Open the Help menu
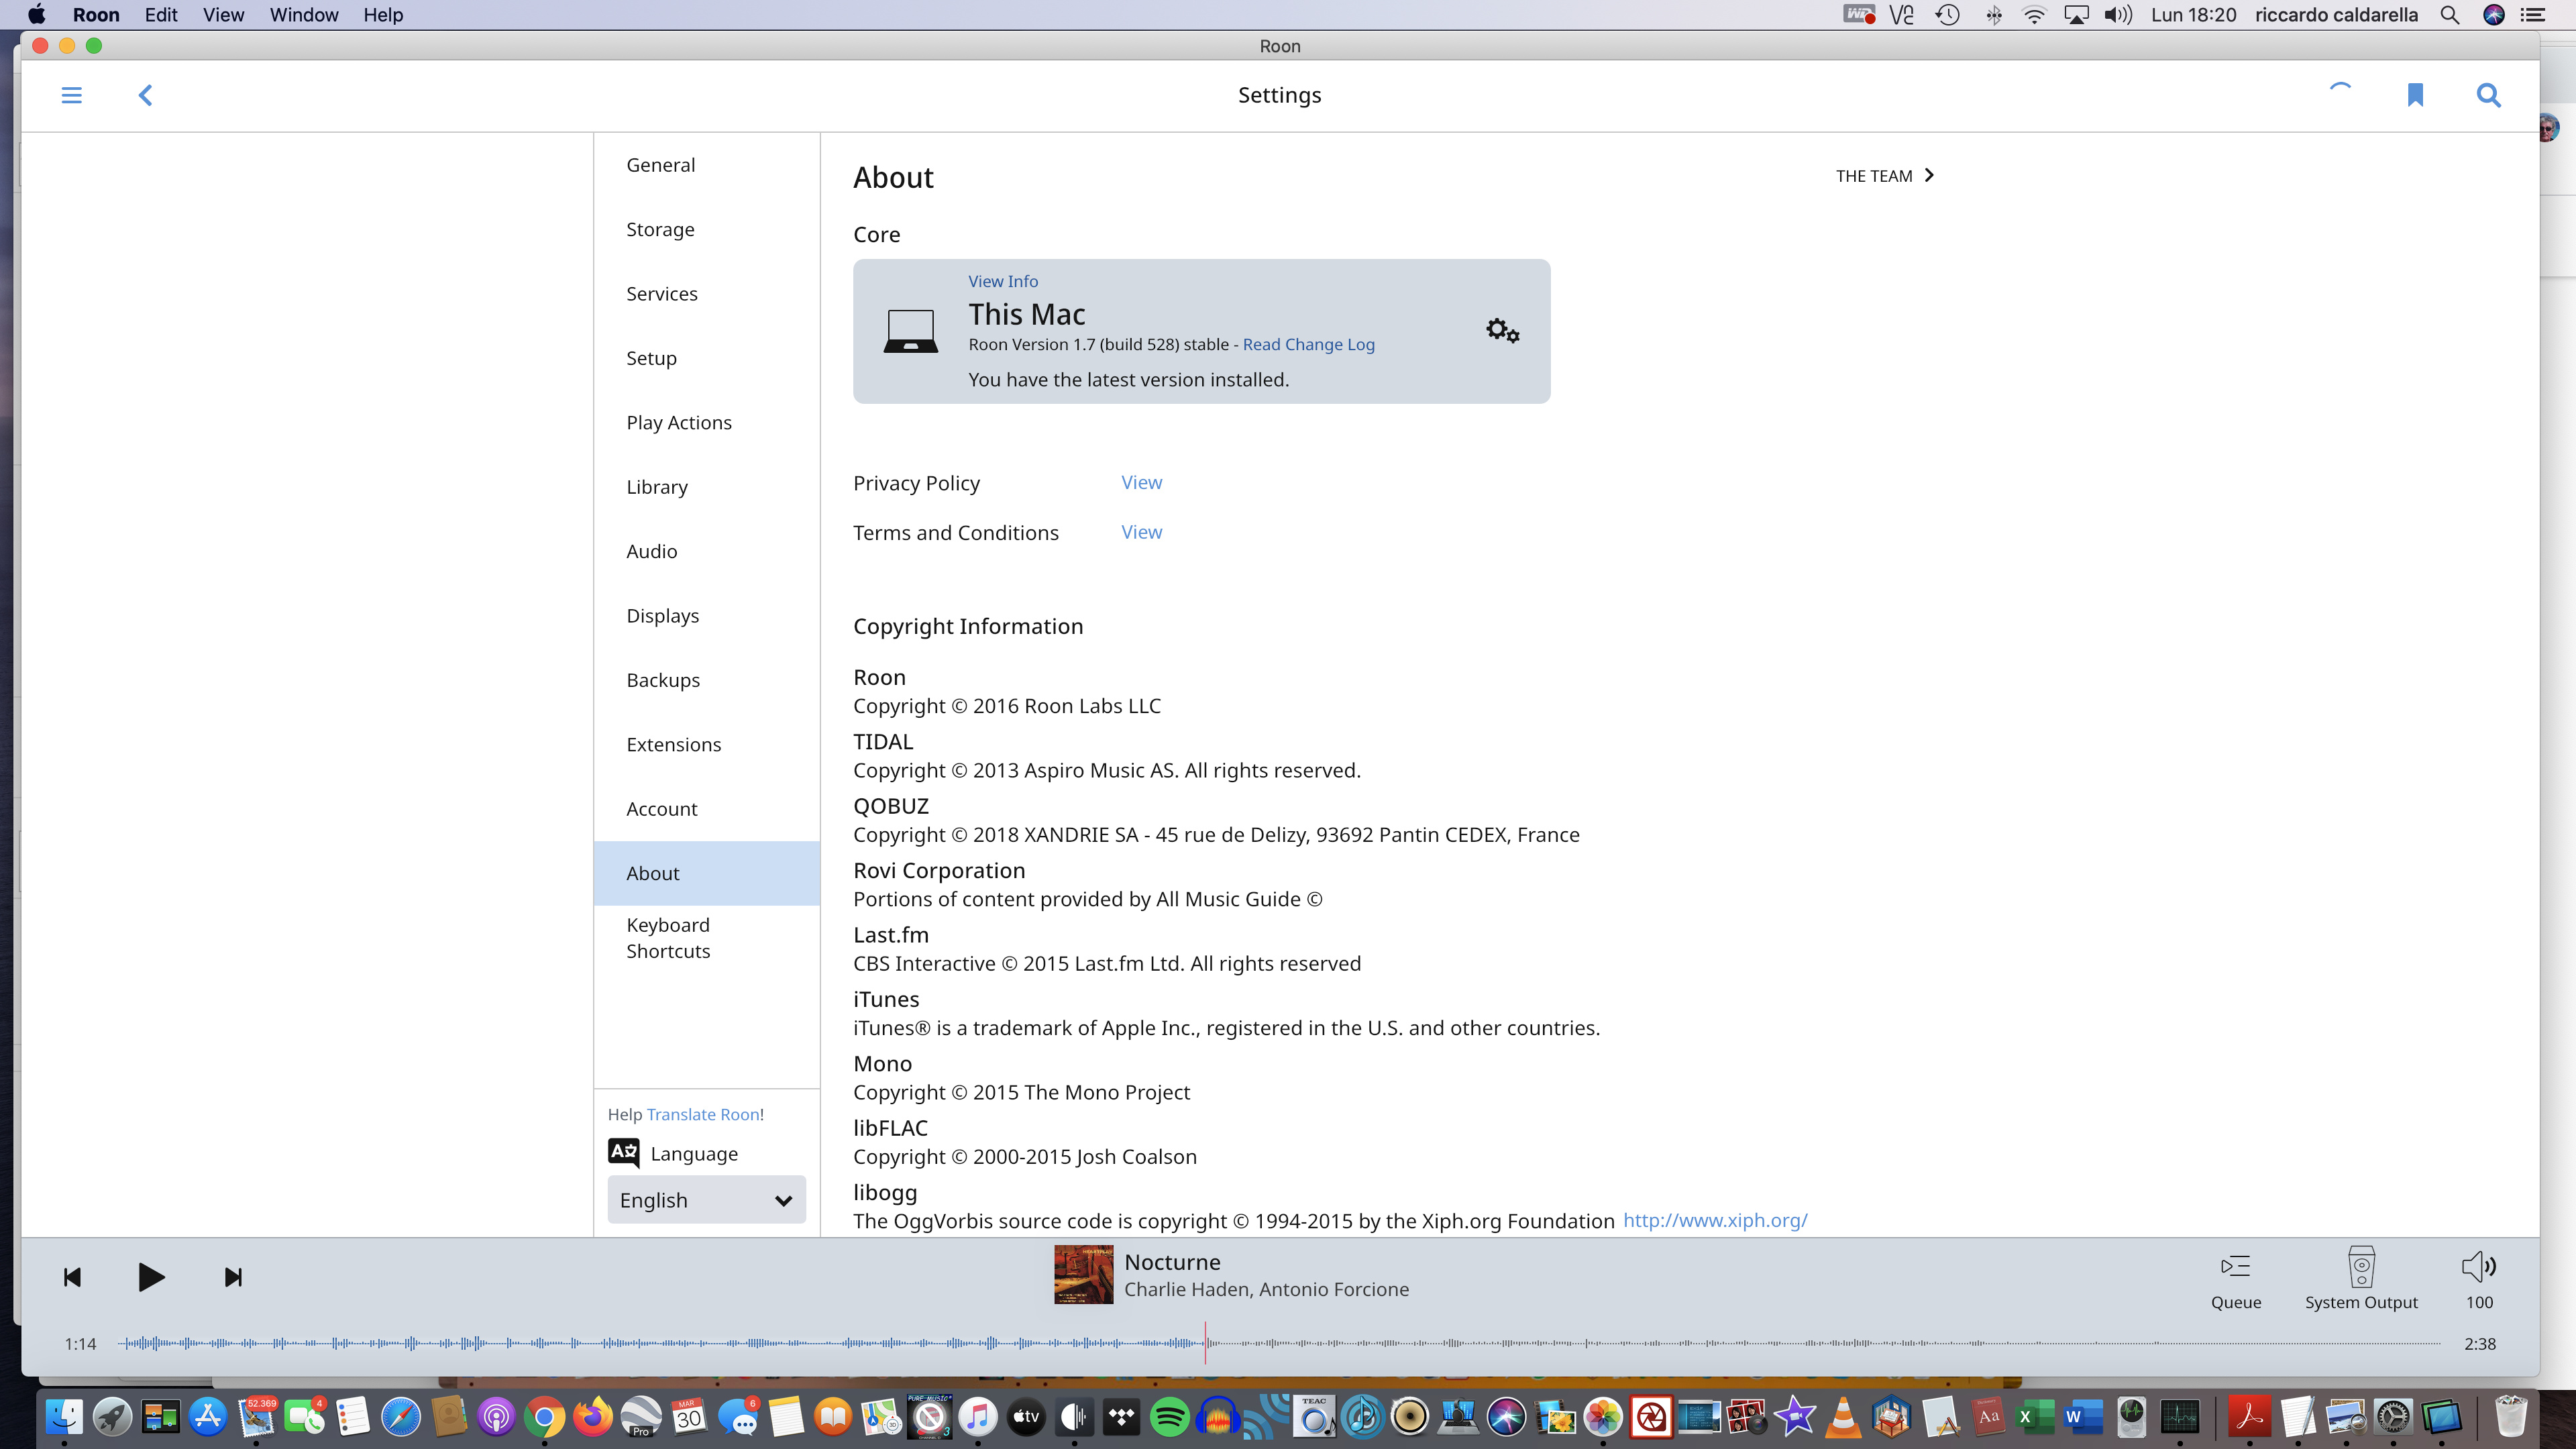The width and height of the screenshot is (2576, 1449). tap(383, 15)
